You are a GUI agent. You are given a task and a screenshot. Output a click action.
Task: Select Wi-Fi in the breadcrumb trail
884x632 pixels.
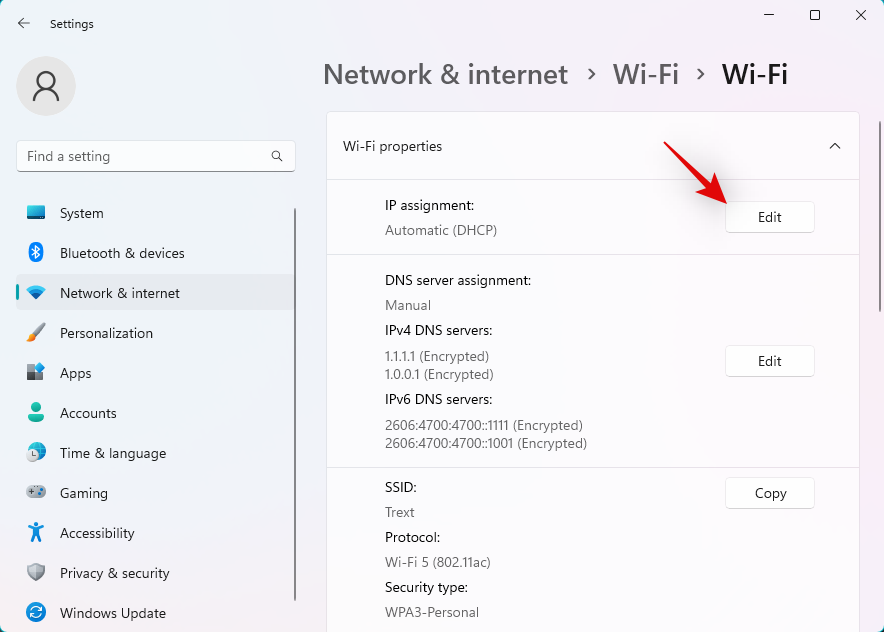[646, 74]
